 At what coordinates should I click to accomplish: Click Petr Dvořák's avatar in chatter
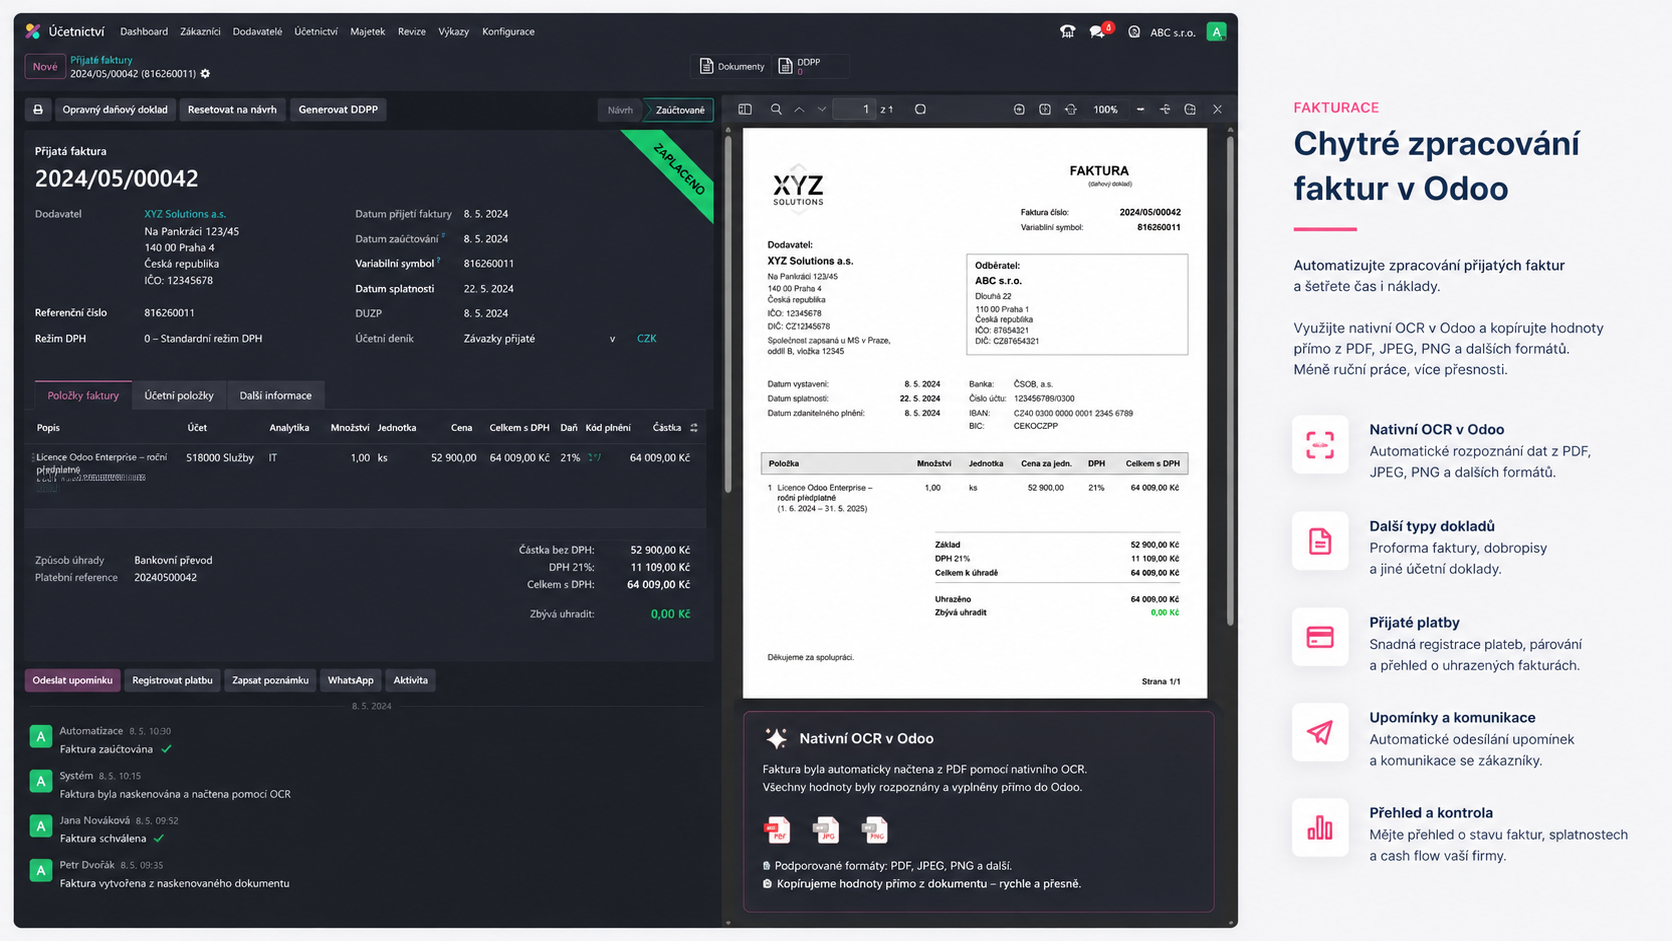(40, 871)
